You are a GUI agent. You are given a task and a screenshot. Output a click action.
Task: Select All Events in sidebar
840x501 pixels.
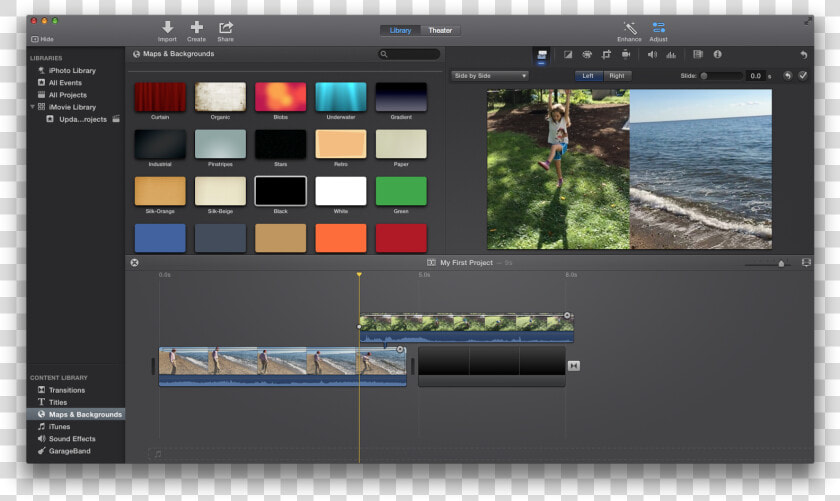[65, 83]
